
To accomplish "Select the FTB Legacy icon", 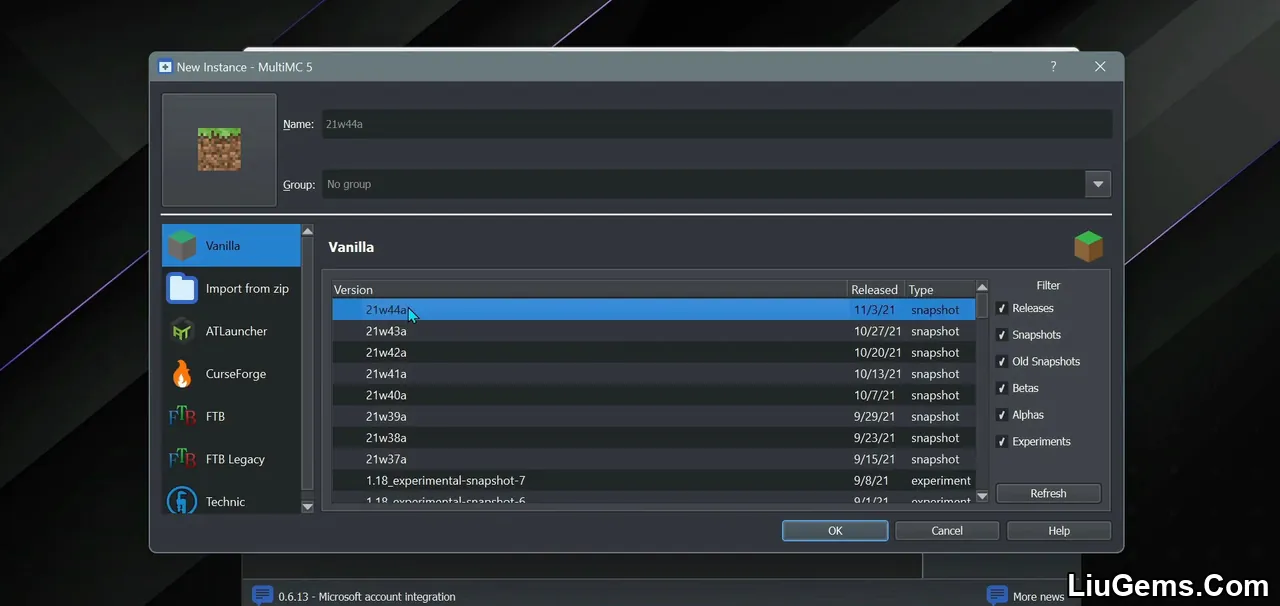I will tap(182, 459).
